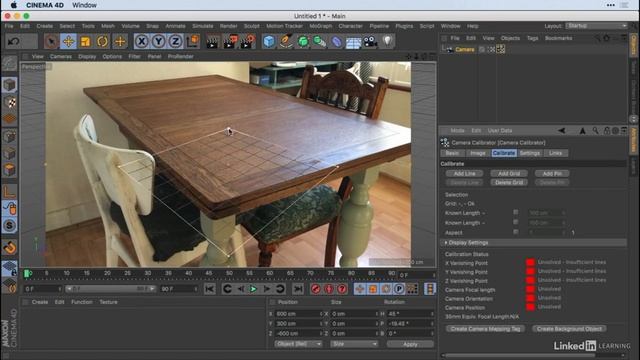The width and height of the screenshot is (640, 360).
Task: Add a Light object
Action: click(x=387, y=41)
